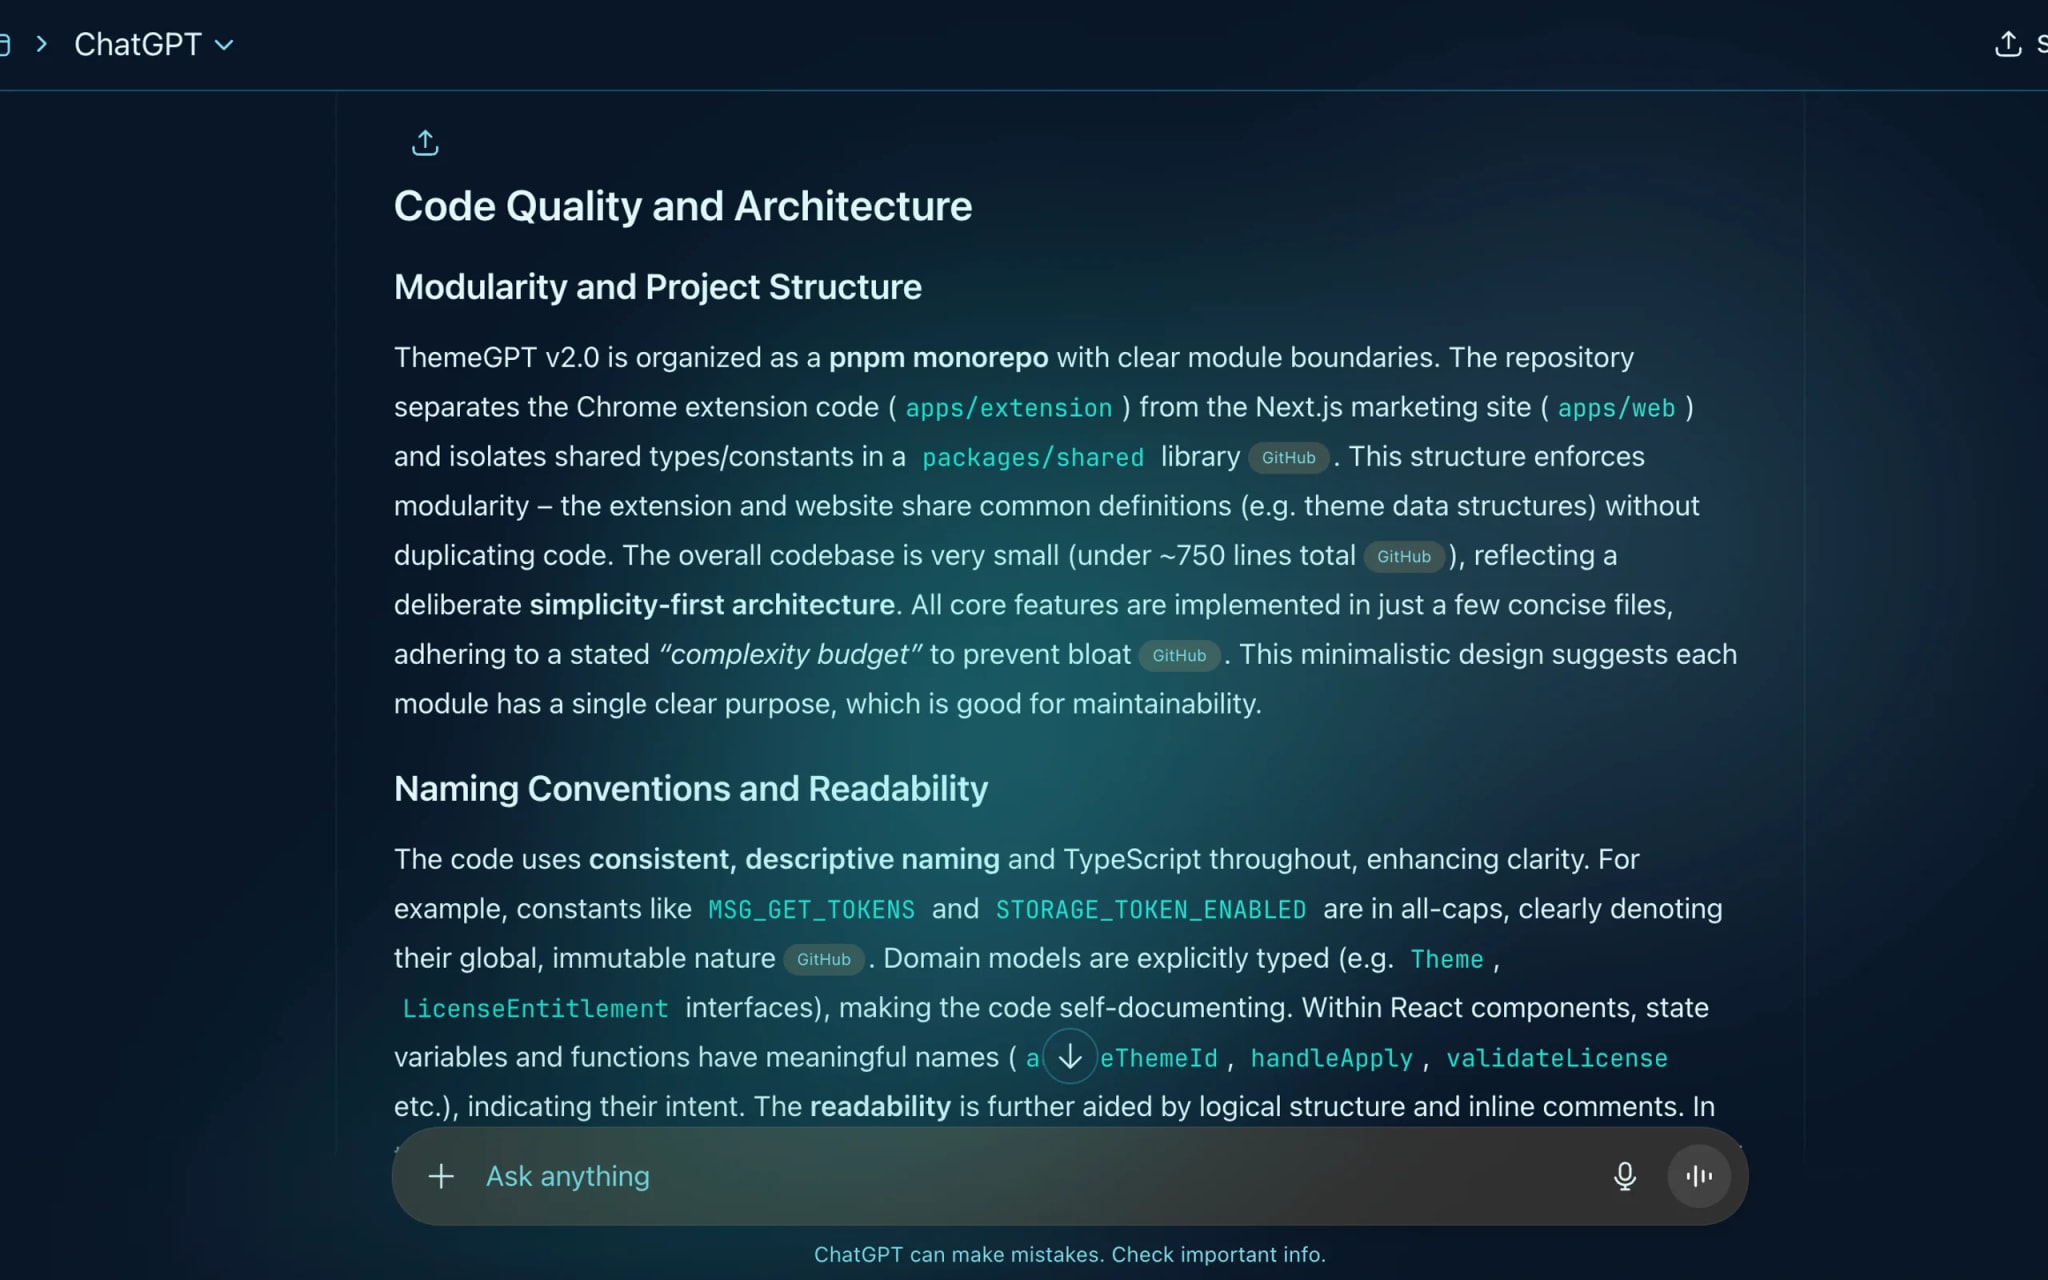2048x1280 pixels.
Task: Open GitHub citation after immutable nature
Action: 823,960
